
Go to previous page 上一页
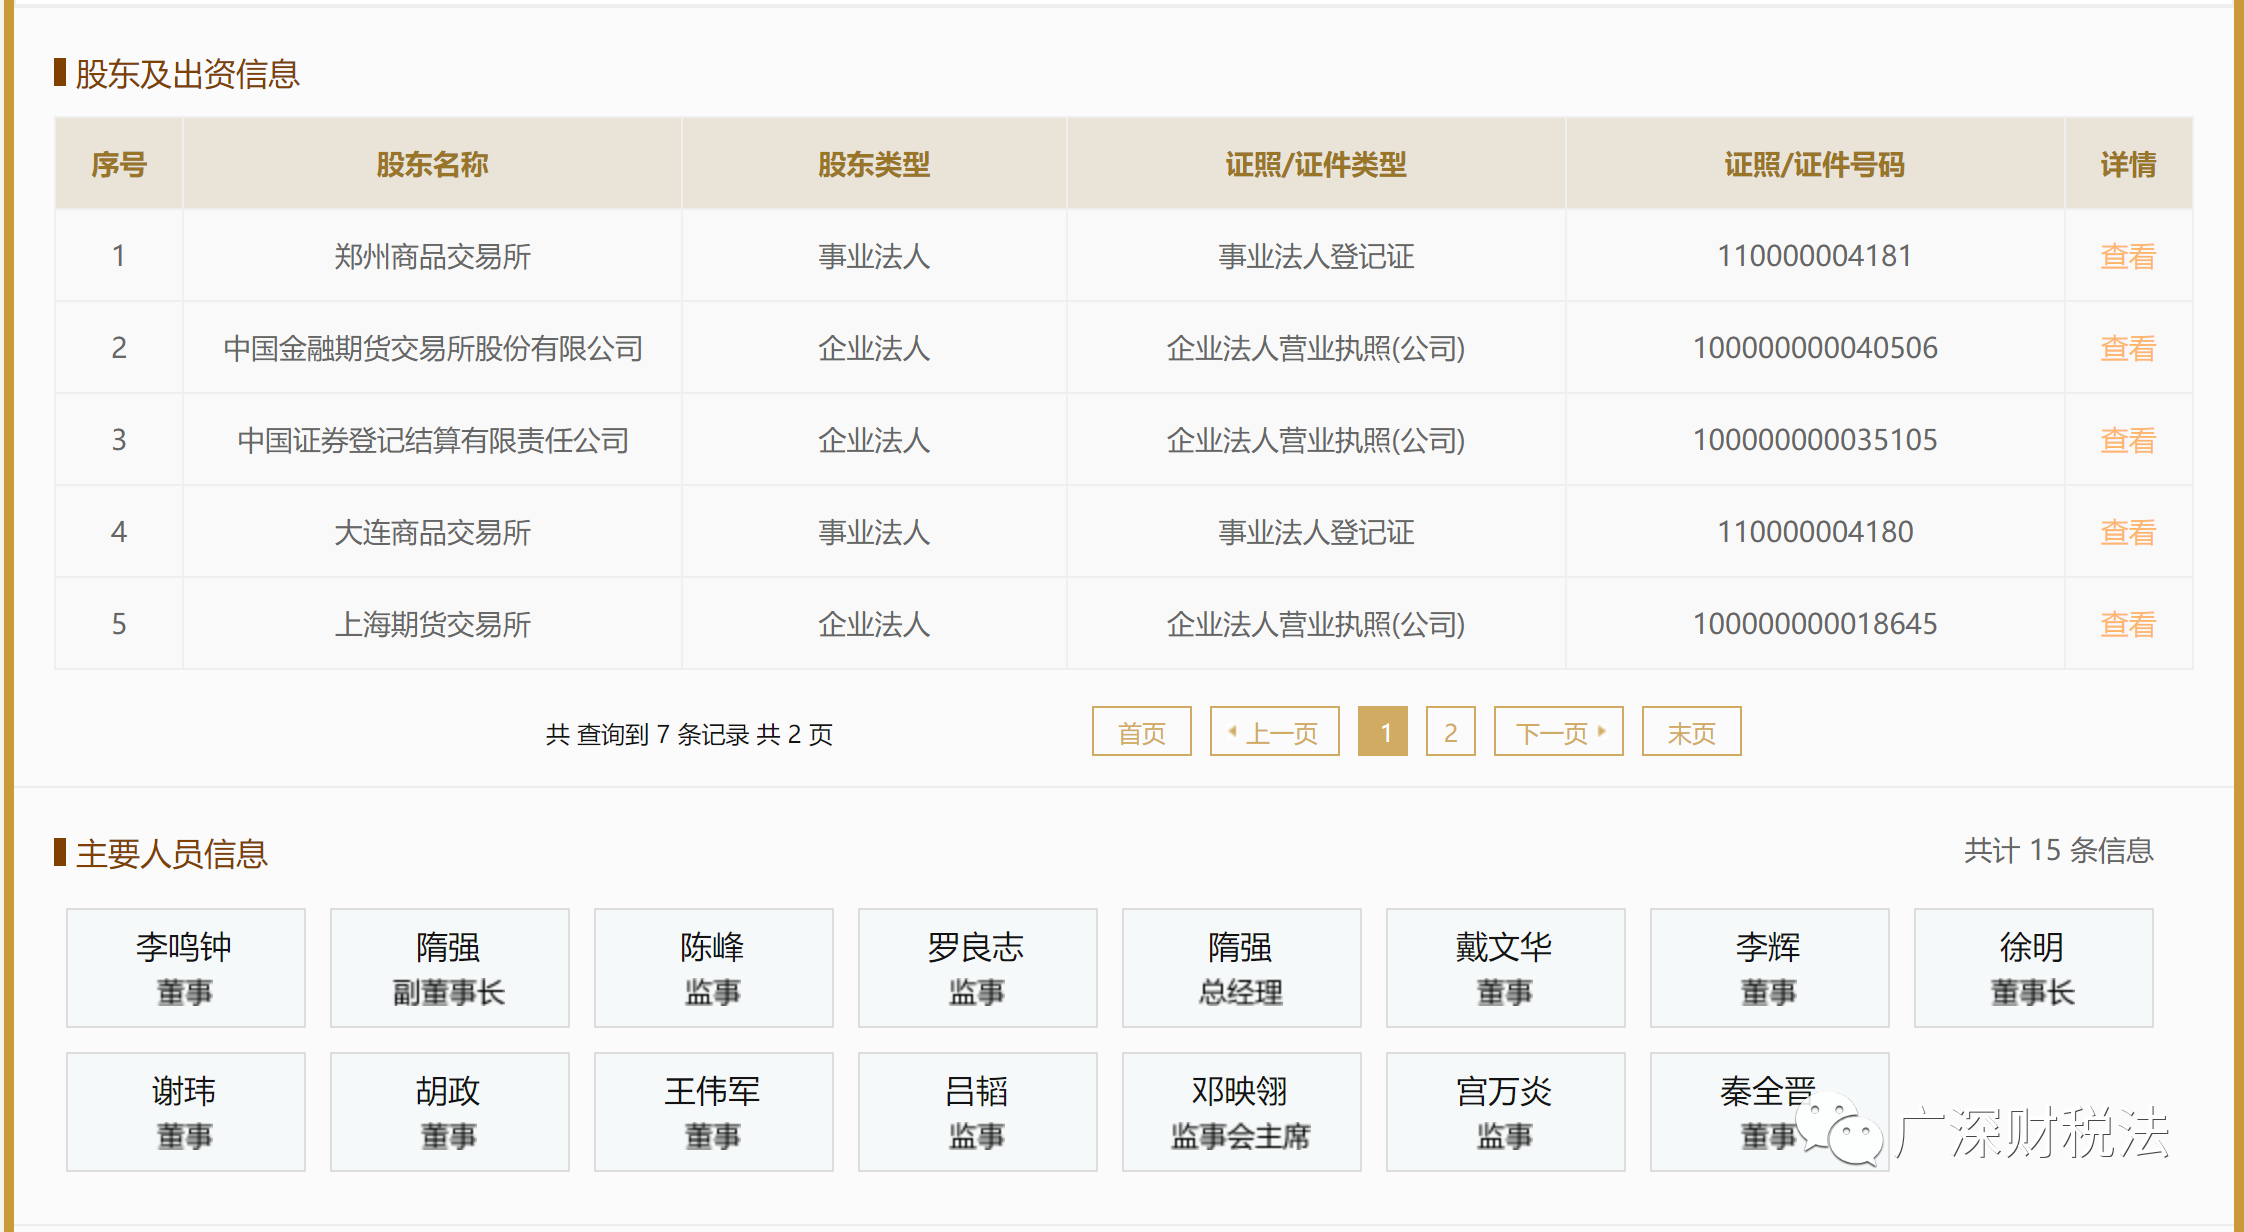click(x=1274, y=732)
